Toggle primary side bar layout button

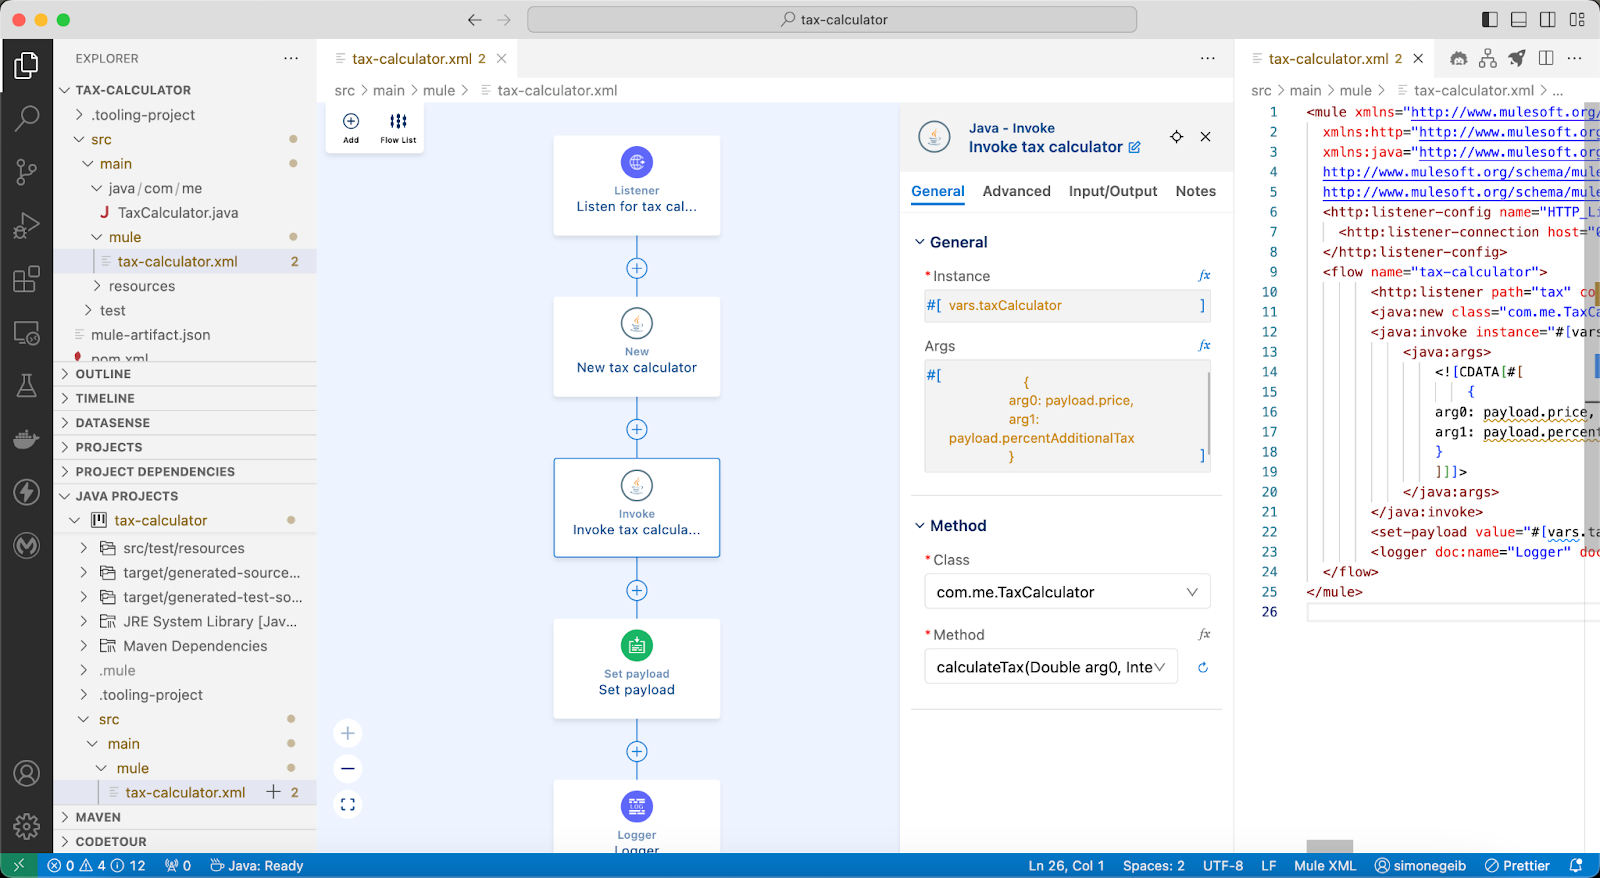(x=1490, y=20)
